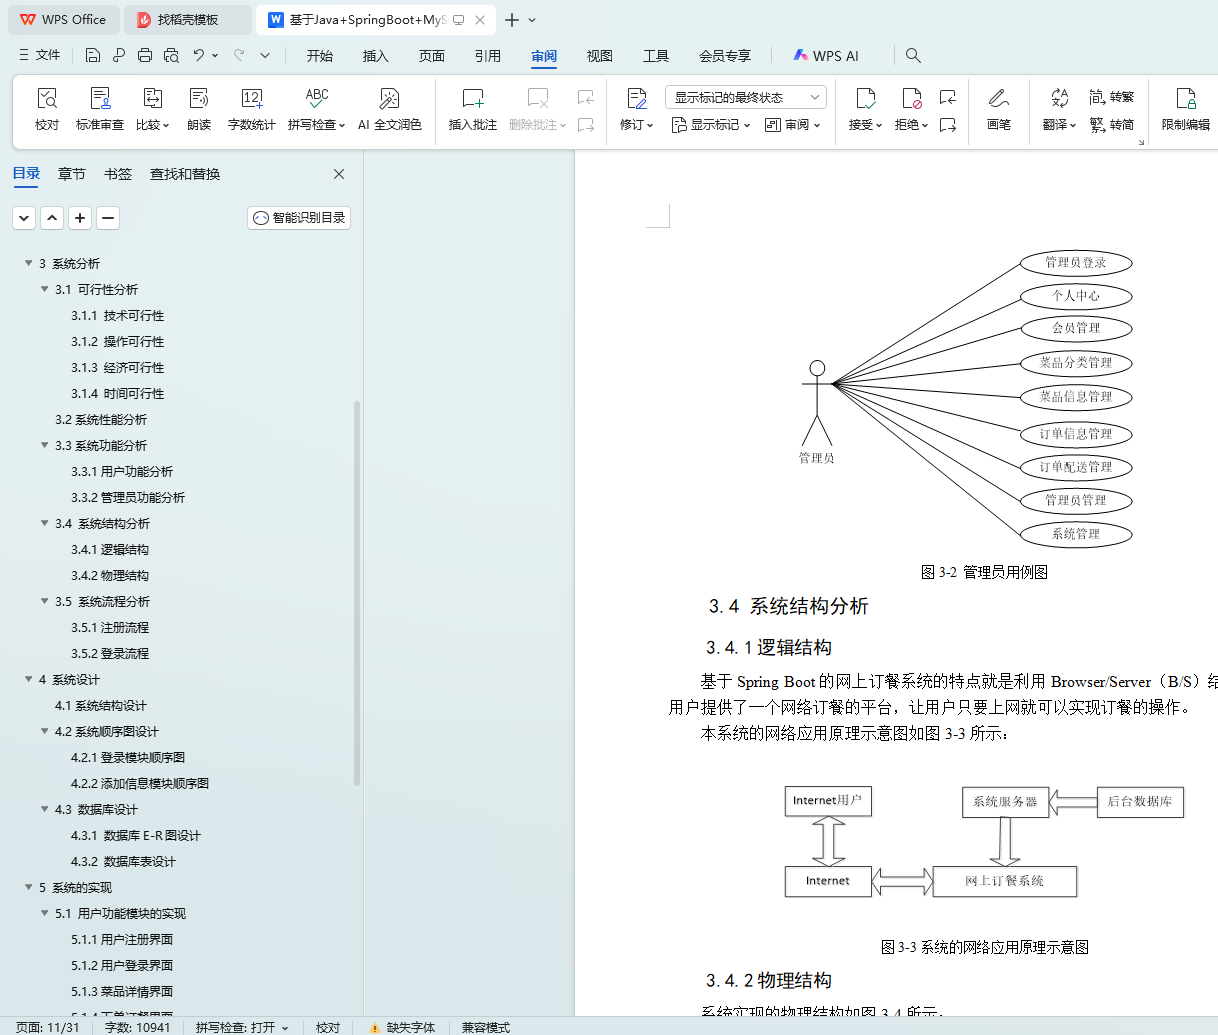Click the print preview icon

point(171,55)
